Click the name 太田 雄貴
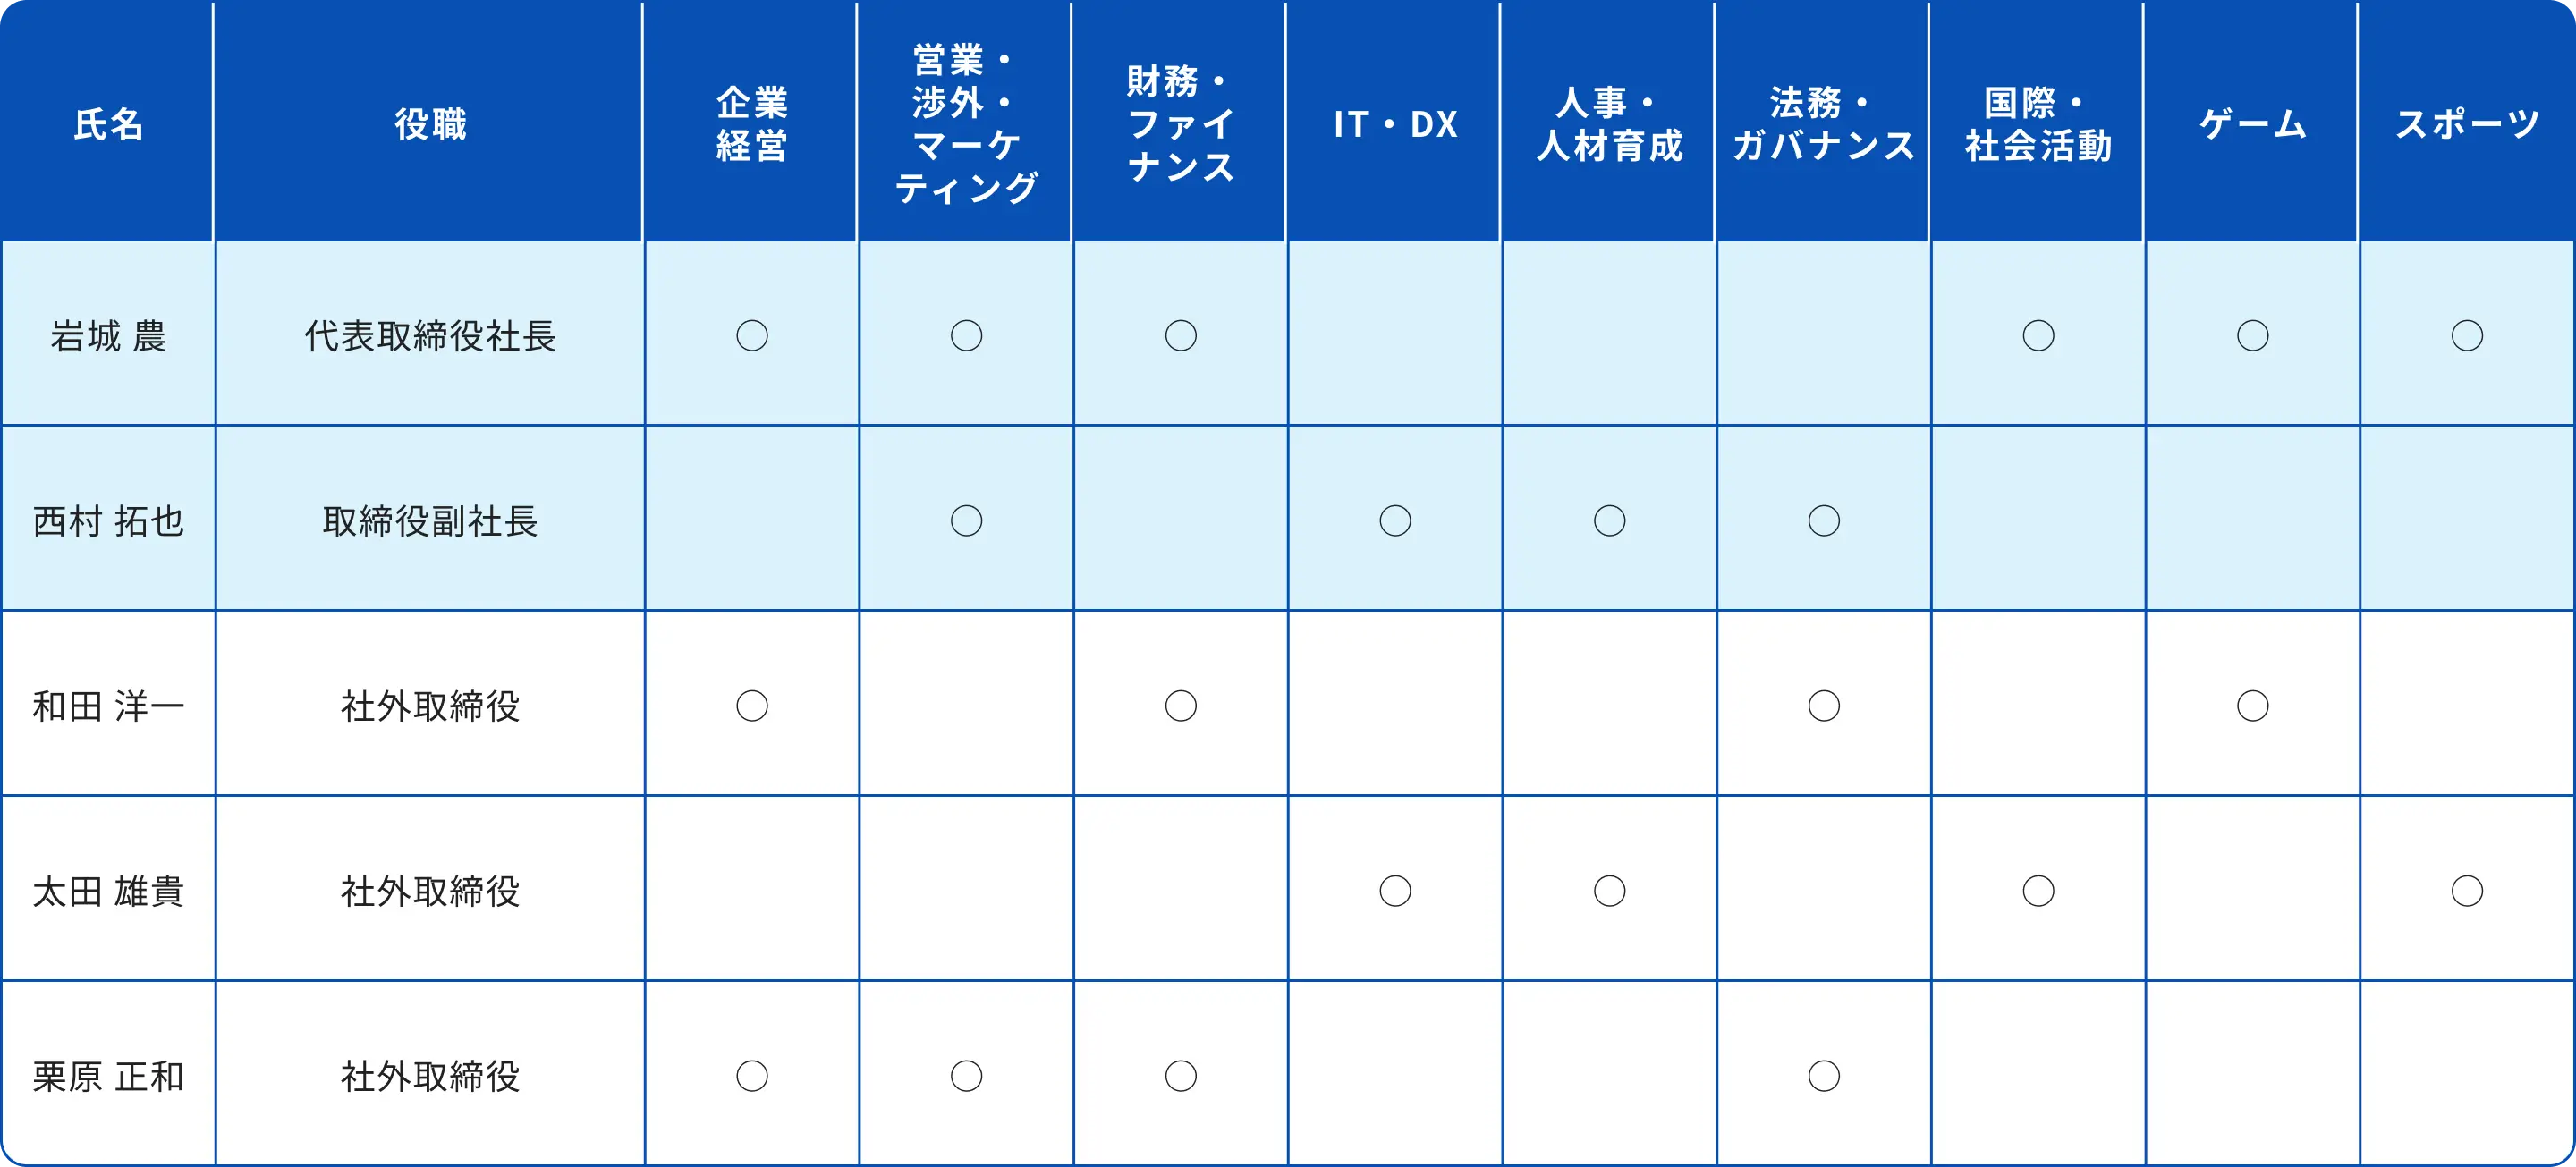Image resolution: width=2576 pixels, height=1167 pixels. click(x=108, y=891)
